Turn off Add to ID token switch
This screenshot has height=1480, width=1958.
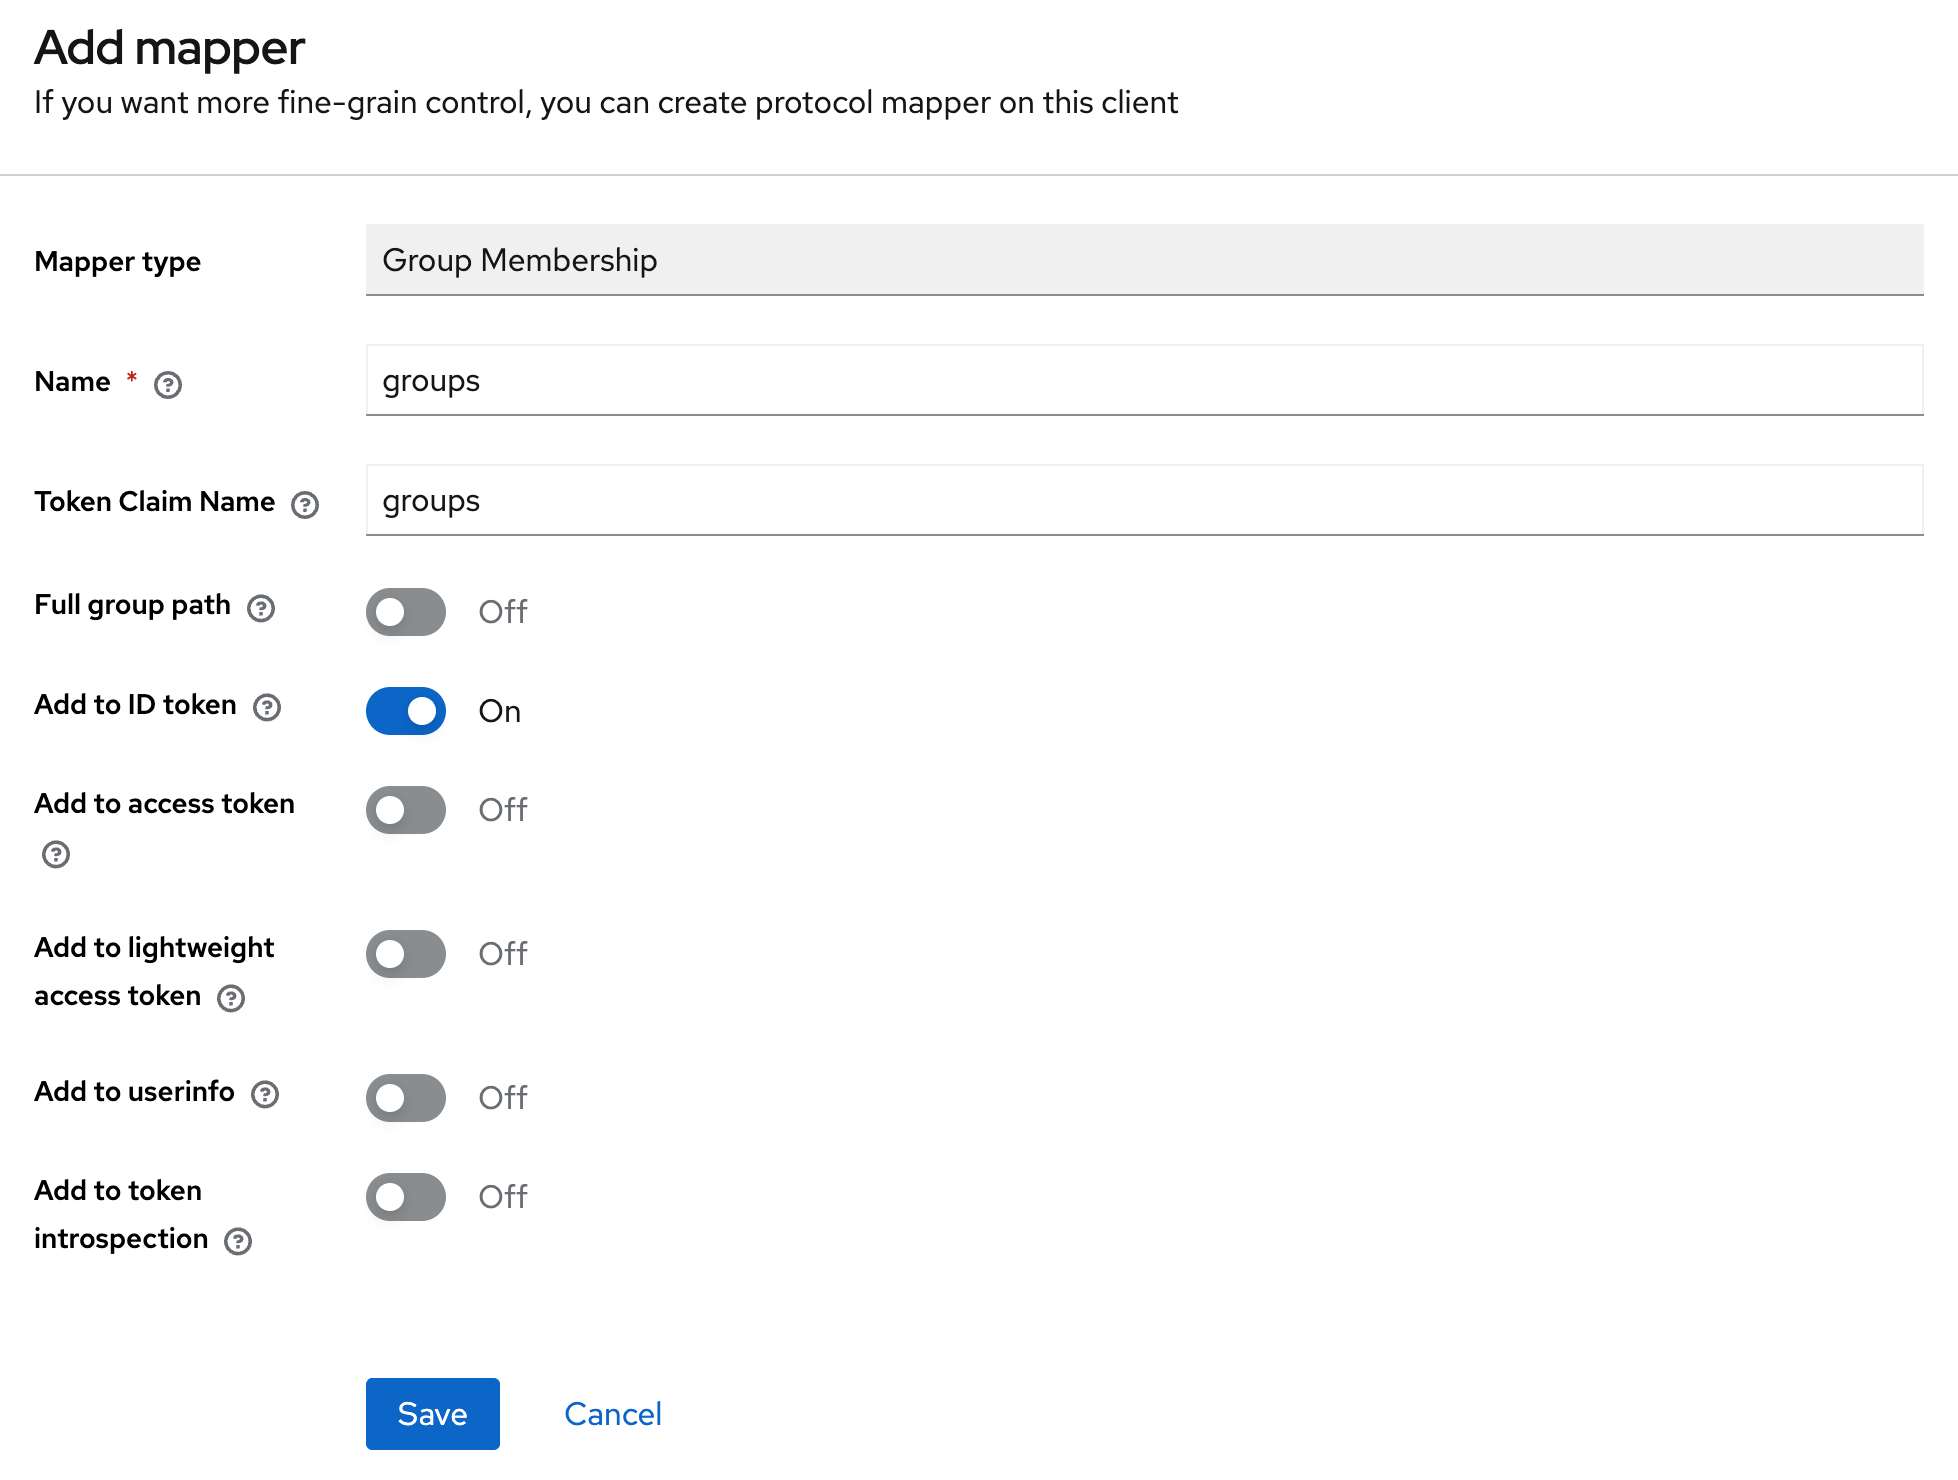tap(406, 711)
